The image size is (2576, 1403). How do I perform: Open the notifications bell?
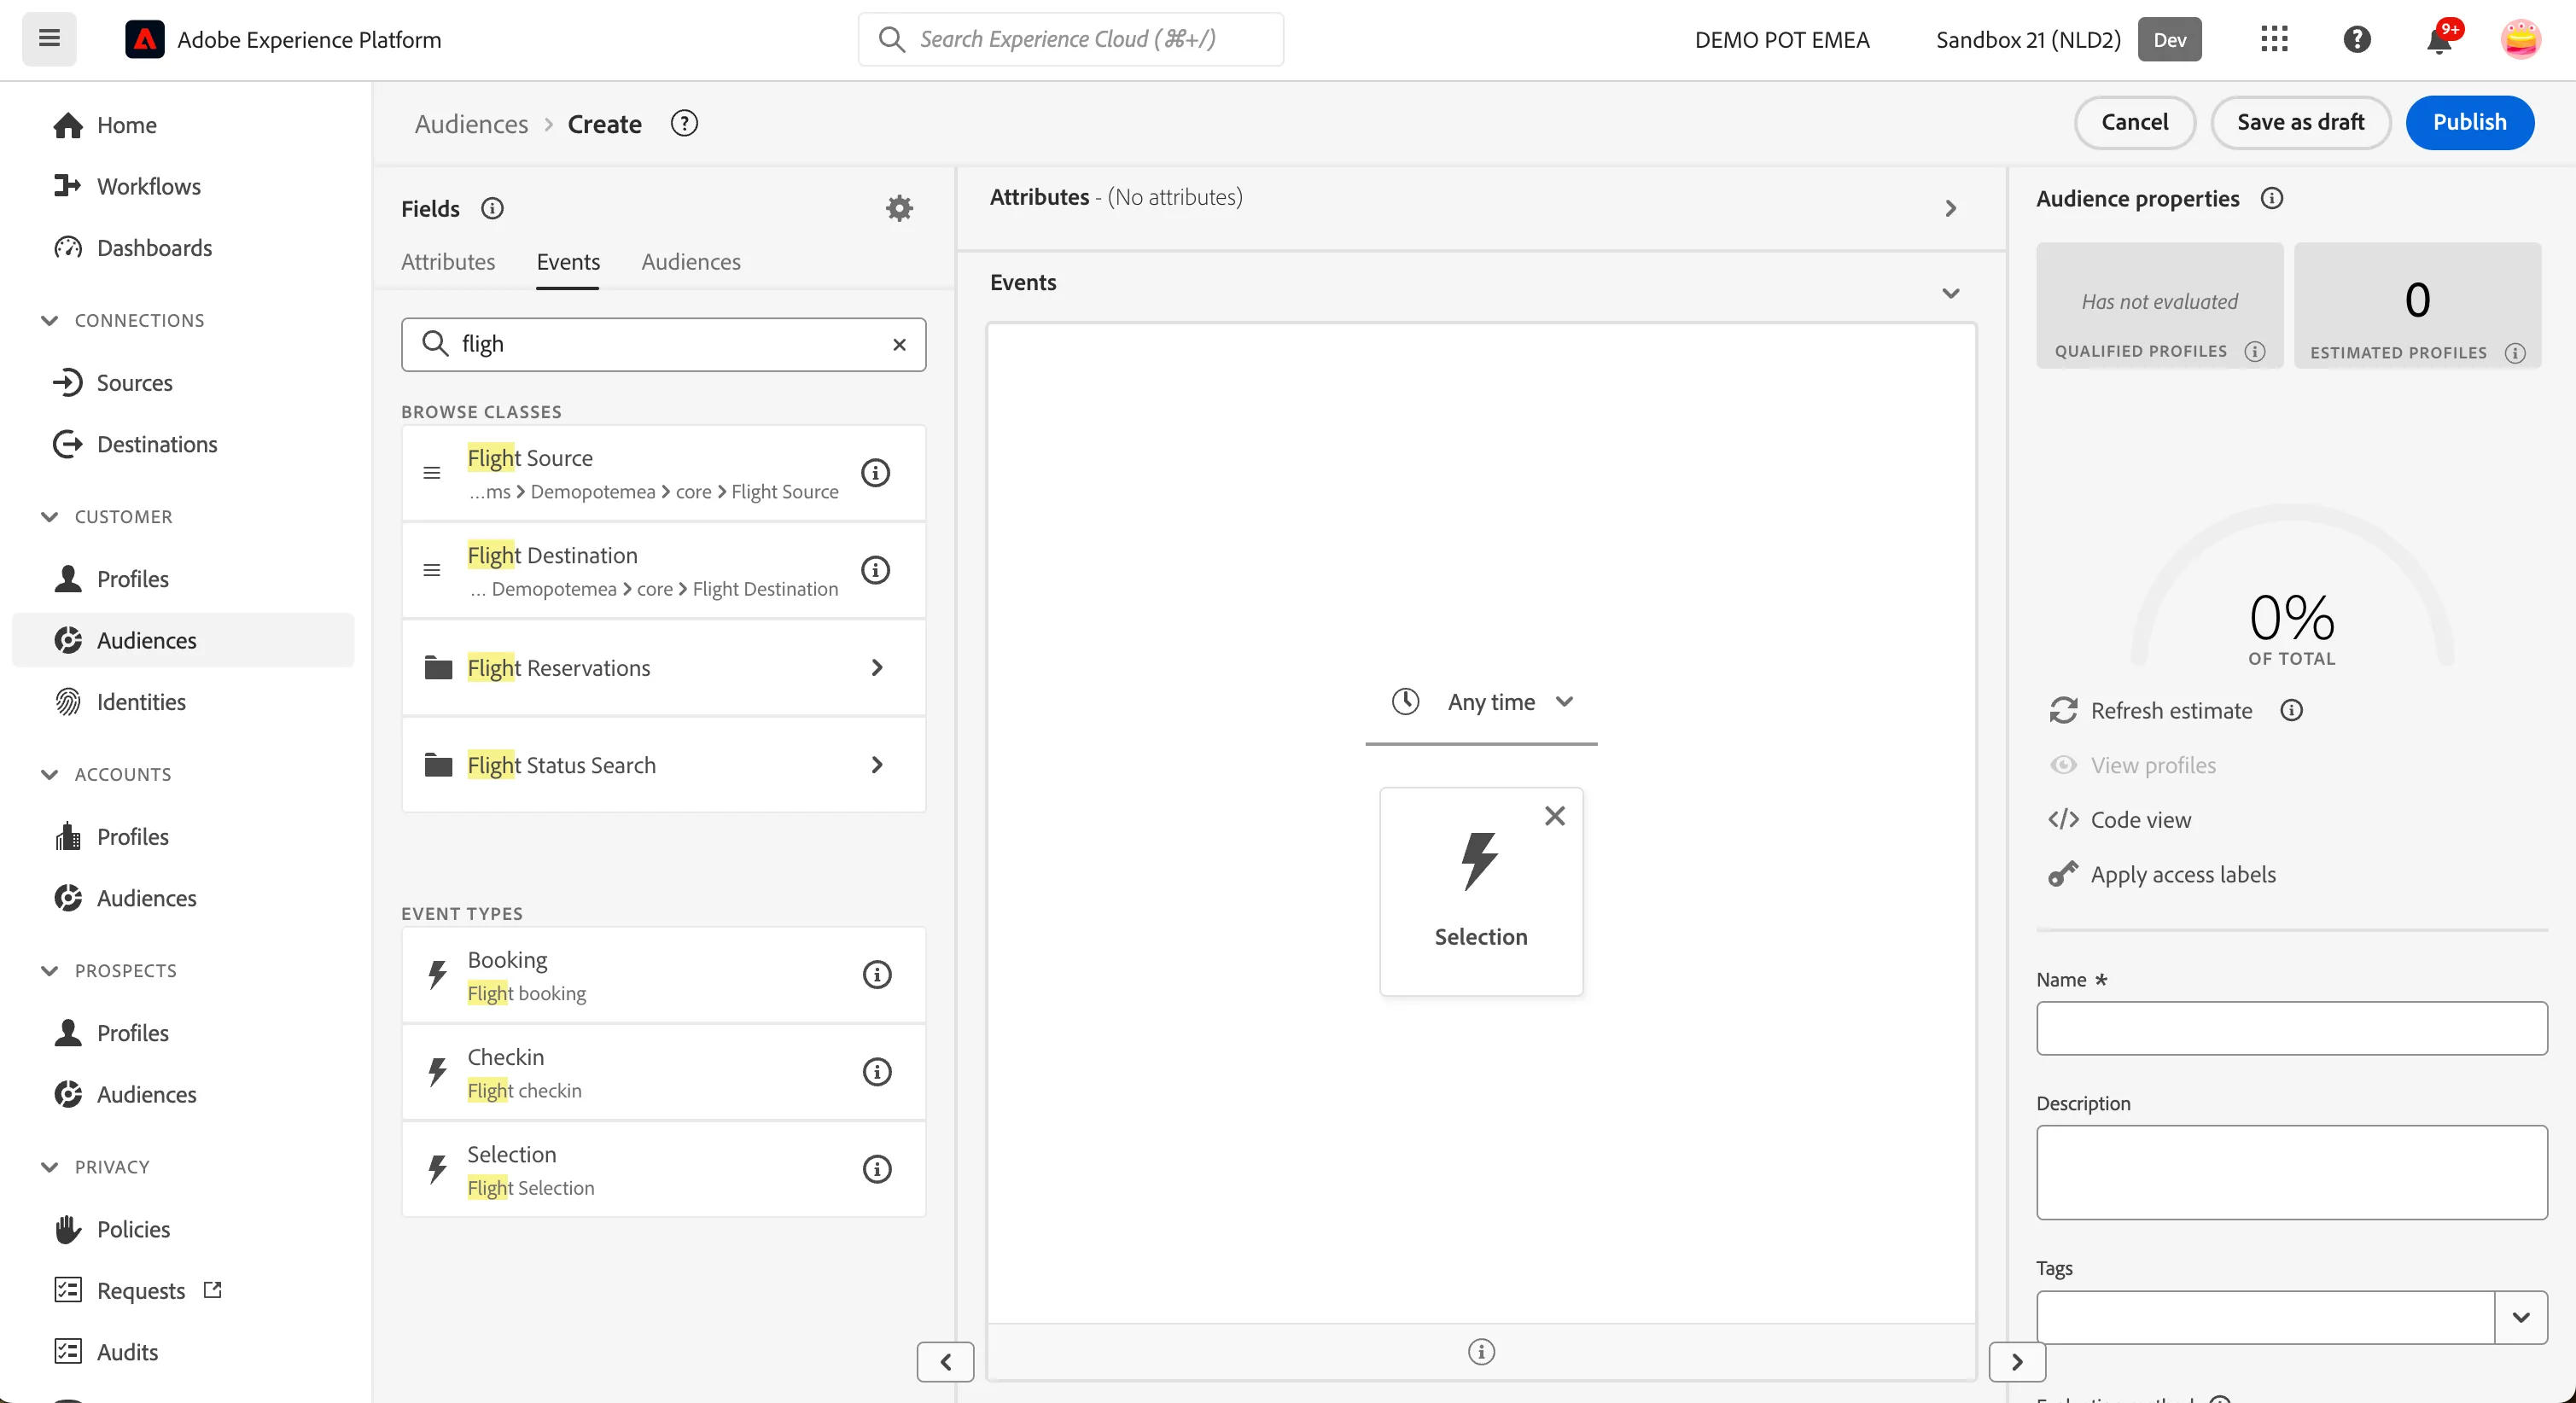coord(2439,40)
